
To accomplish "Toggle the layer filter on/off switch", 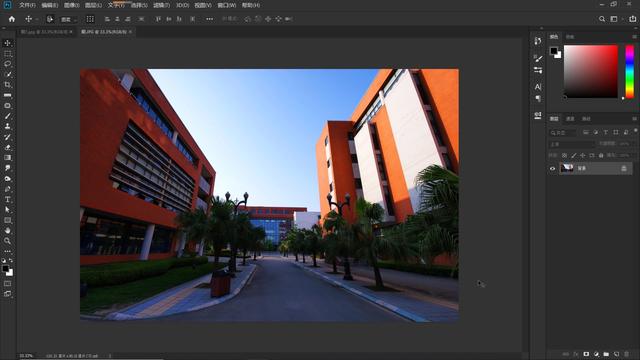I will [x=636, y=131].
